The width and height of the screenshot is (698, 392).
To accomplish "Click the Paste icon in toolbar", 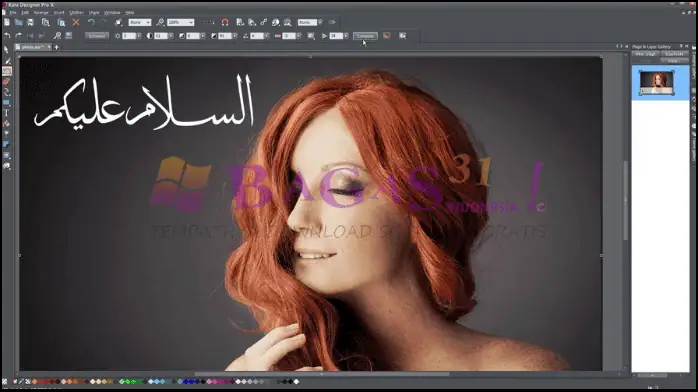I will 61,22.
